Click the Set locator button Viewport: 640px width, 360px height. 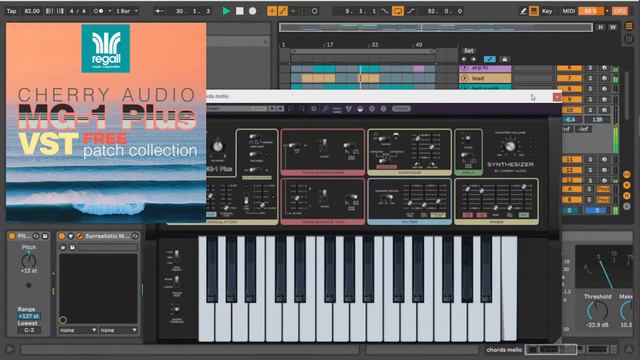(469, 51)
